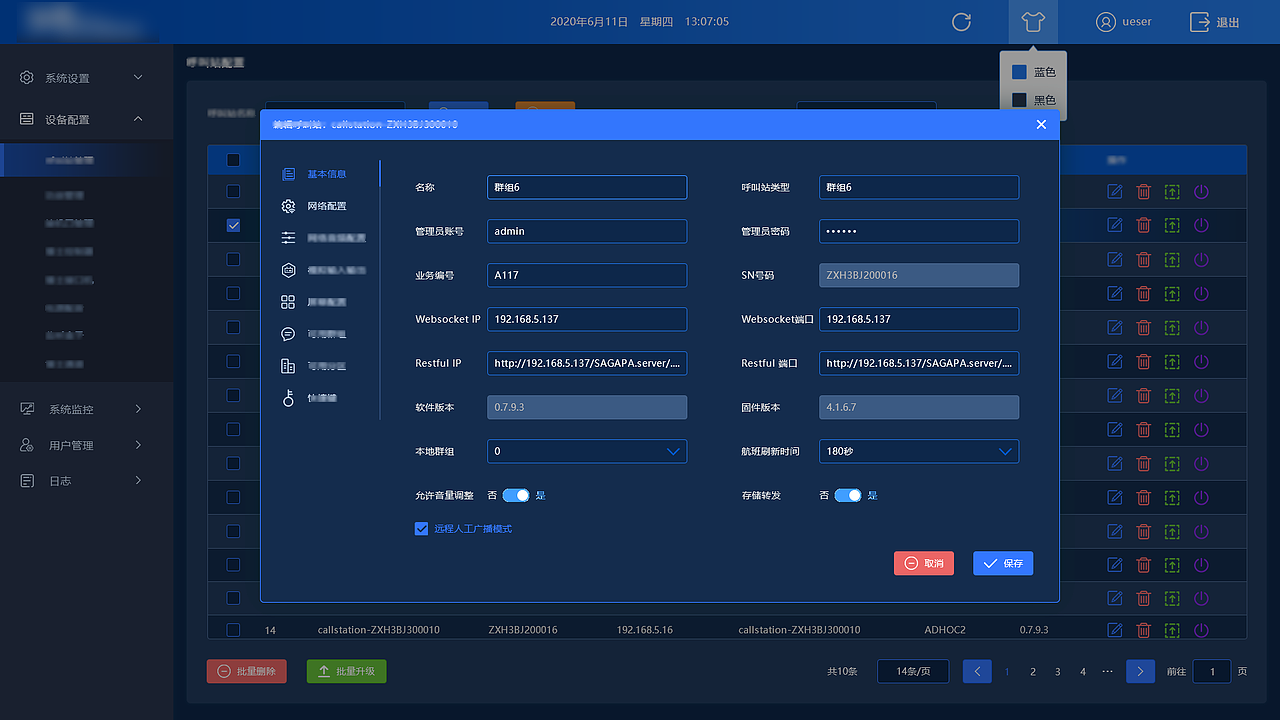This screenshot has width=1280, height=720.
Task: Open the 14条/页 page size dropdown
Action: 913,672
